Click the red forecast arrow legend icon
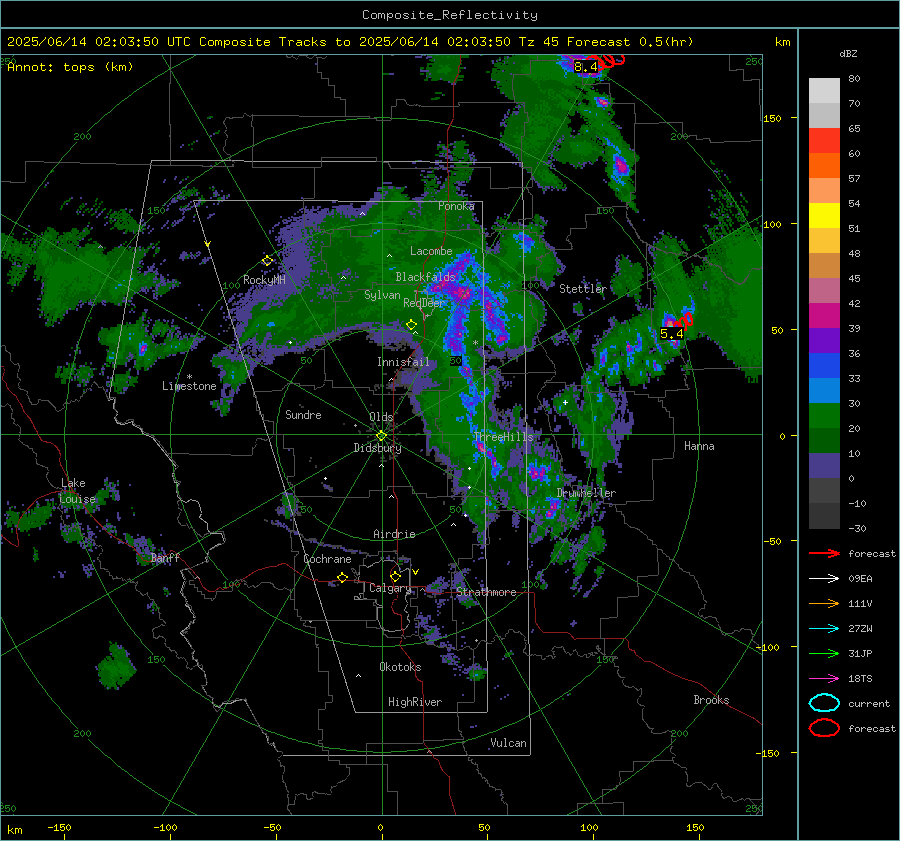 pyautogui.click(x=824, y=553)
